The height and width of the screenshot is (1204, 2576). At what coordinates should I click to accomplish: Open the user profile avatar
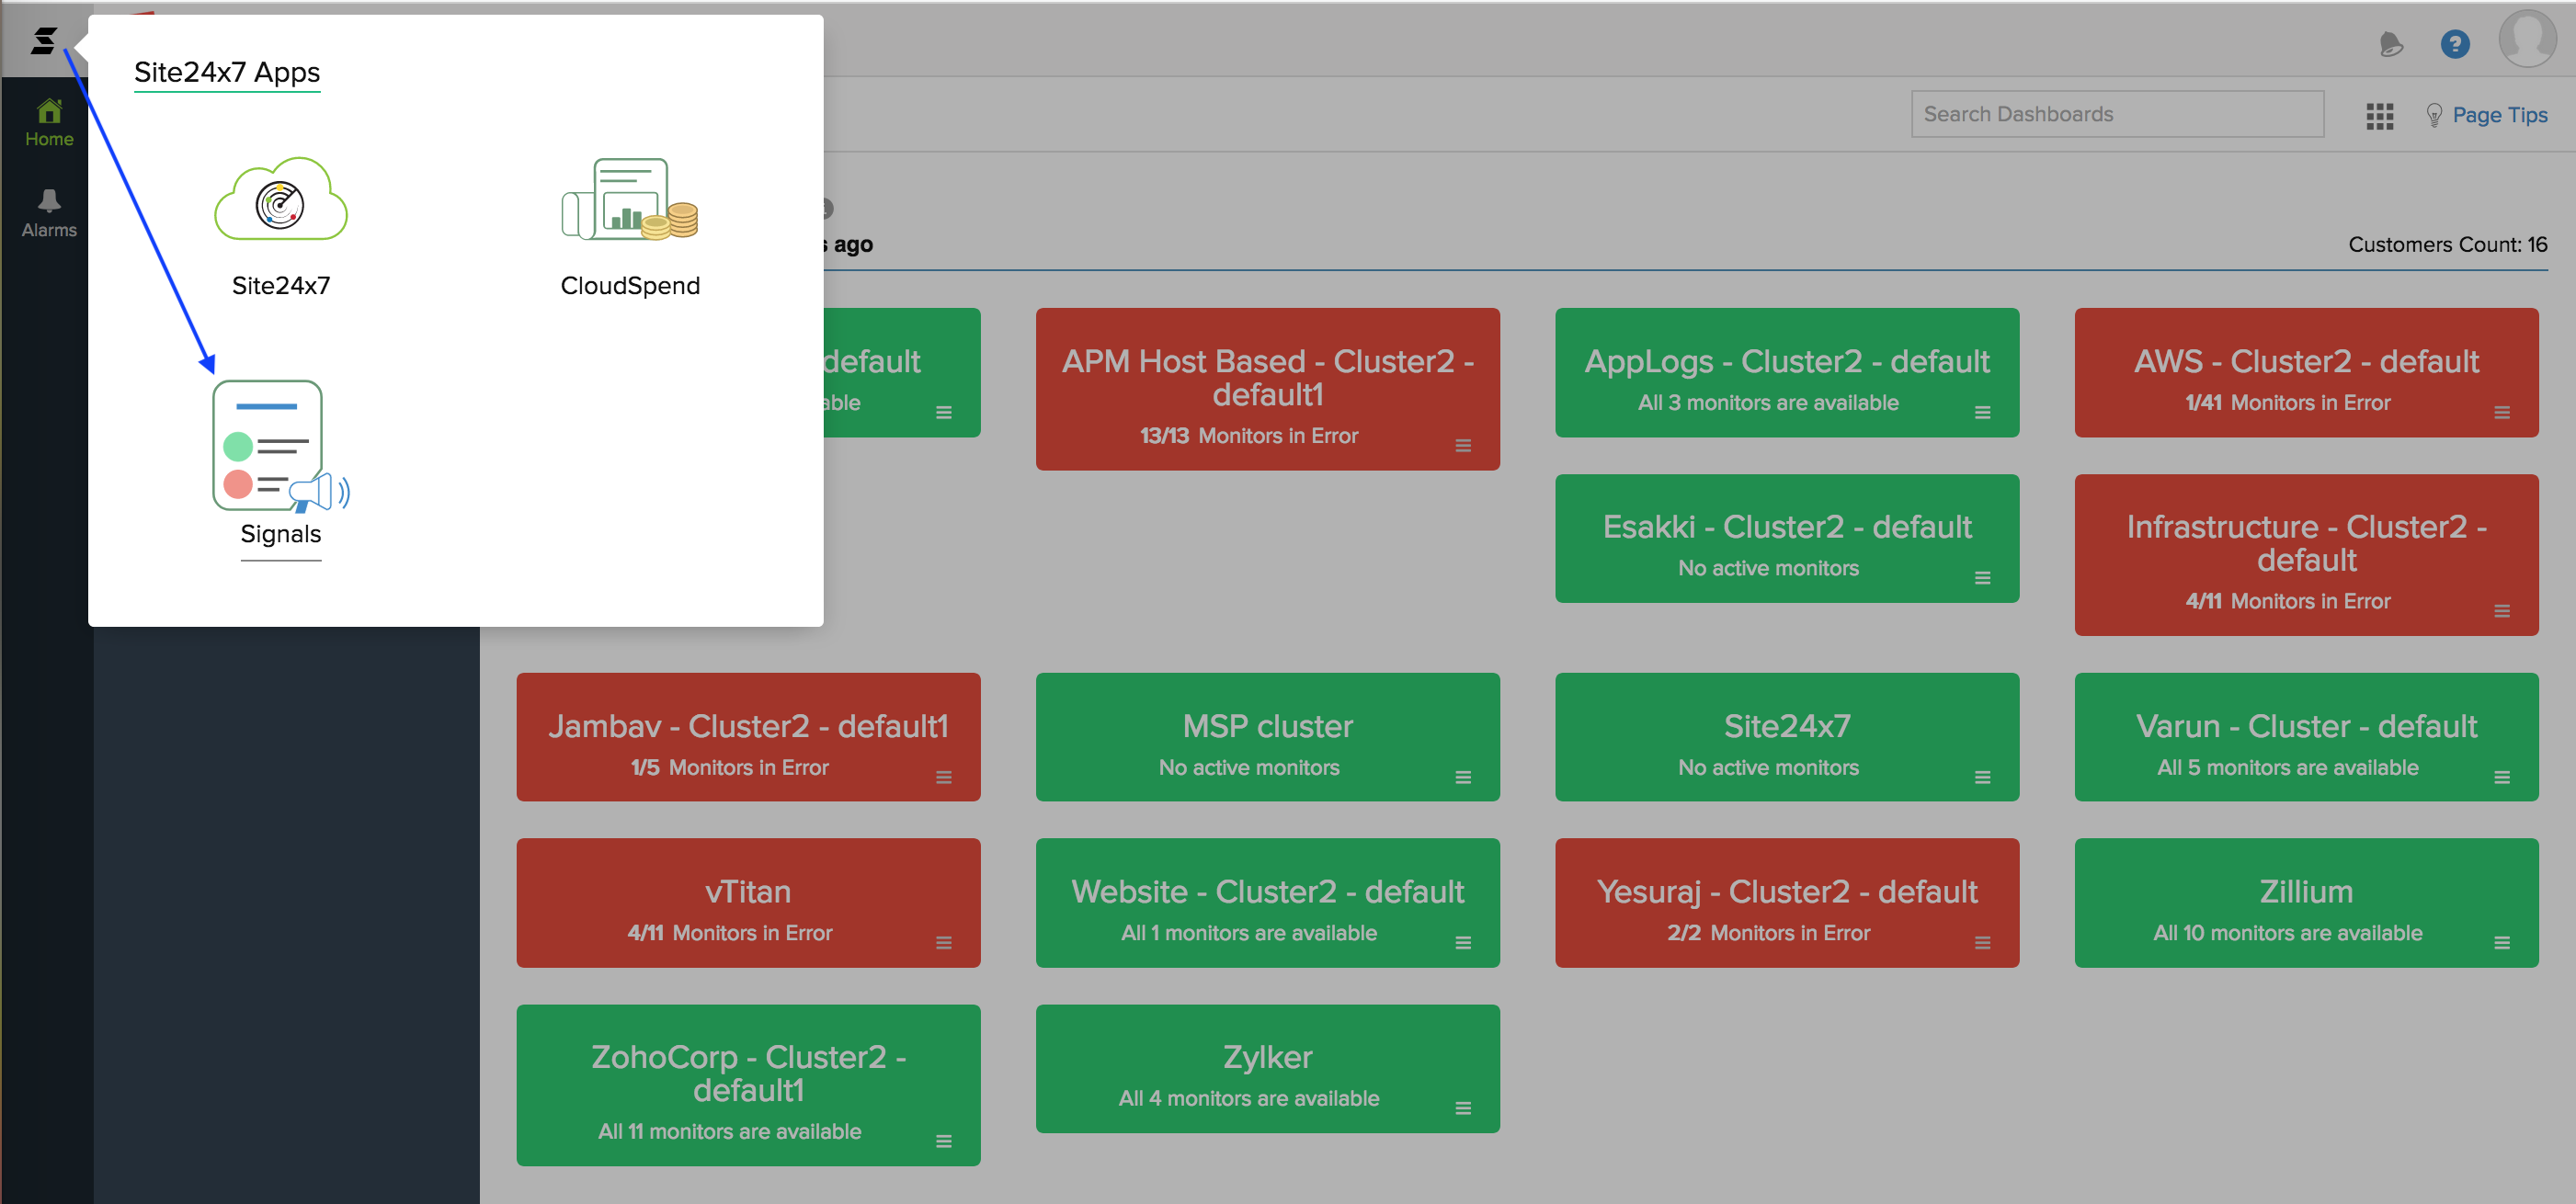click(2527, 40)
